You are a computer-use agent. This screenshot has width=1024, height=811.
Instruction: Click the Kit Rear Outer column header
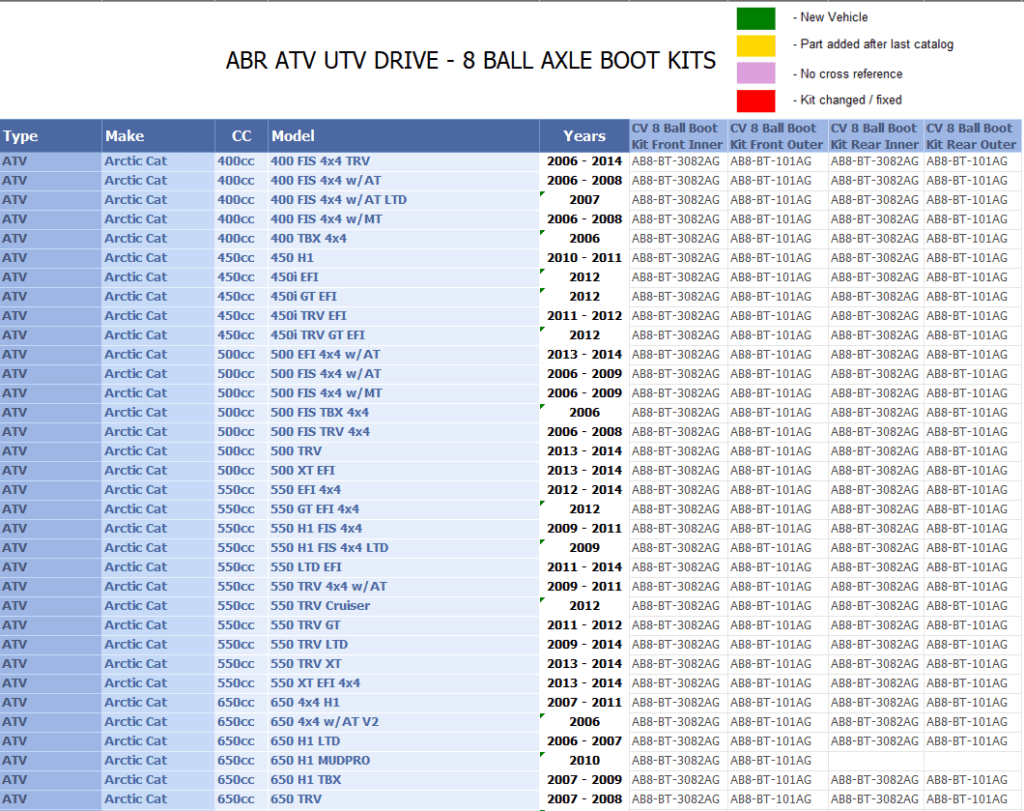tap(970, 136)
